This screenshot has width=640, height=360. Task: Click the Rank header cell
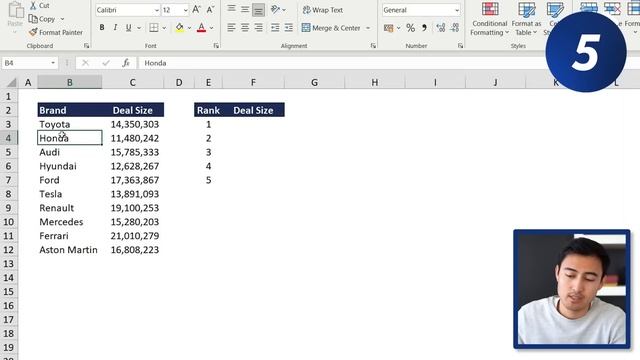click(x=208, y=110)
